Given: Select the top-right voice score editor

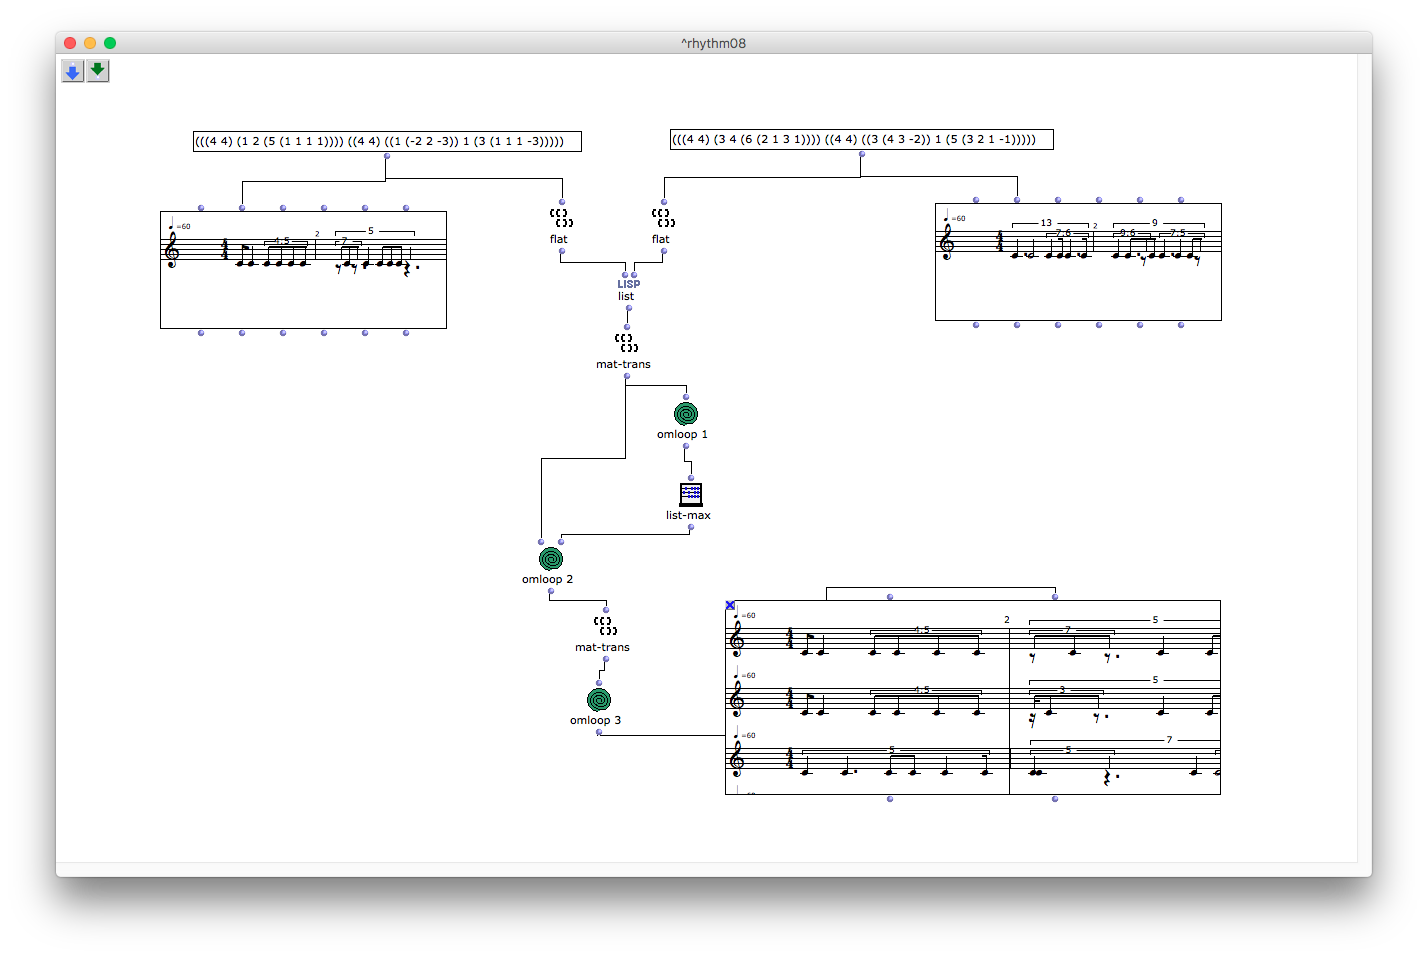Looking at the screenshot, I should [1078, 262].
